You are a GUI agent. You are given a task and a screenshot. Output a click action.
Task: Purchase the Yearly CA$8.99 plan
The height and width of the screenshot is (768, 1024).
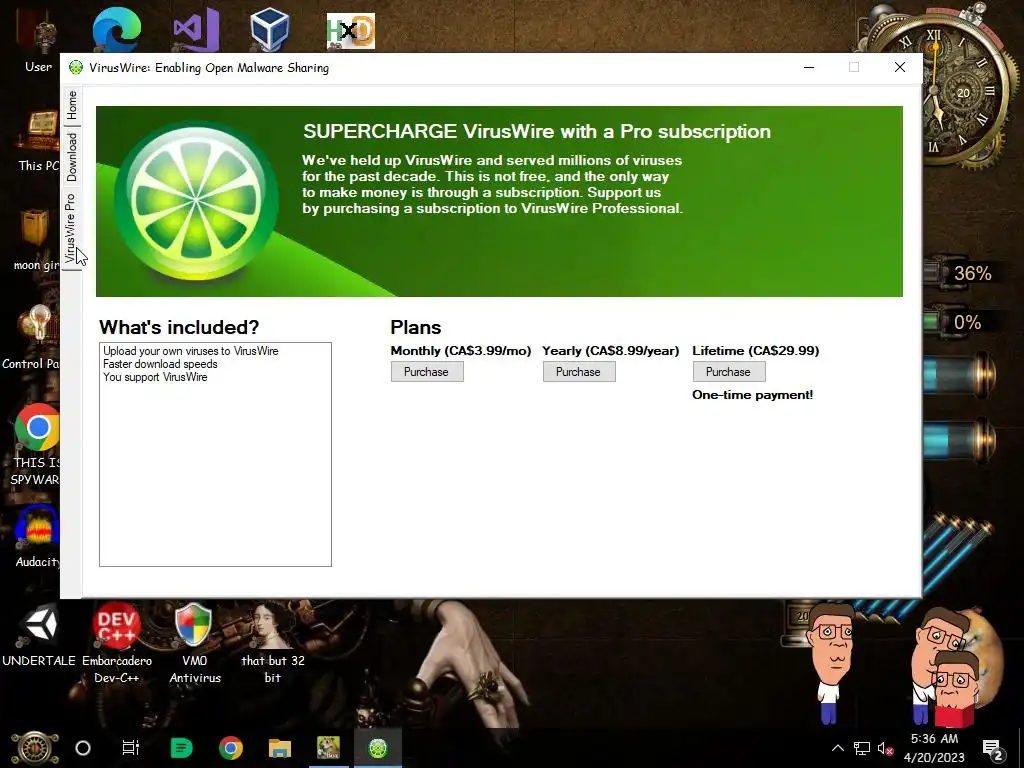579,372
